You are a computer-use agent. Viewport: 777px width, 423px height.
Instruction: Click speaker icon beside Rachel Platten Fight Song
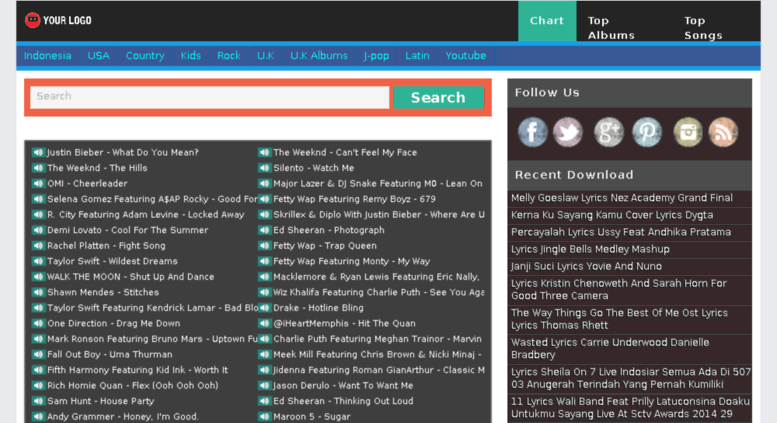[x=38, y=246]
